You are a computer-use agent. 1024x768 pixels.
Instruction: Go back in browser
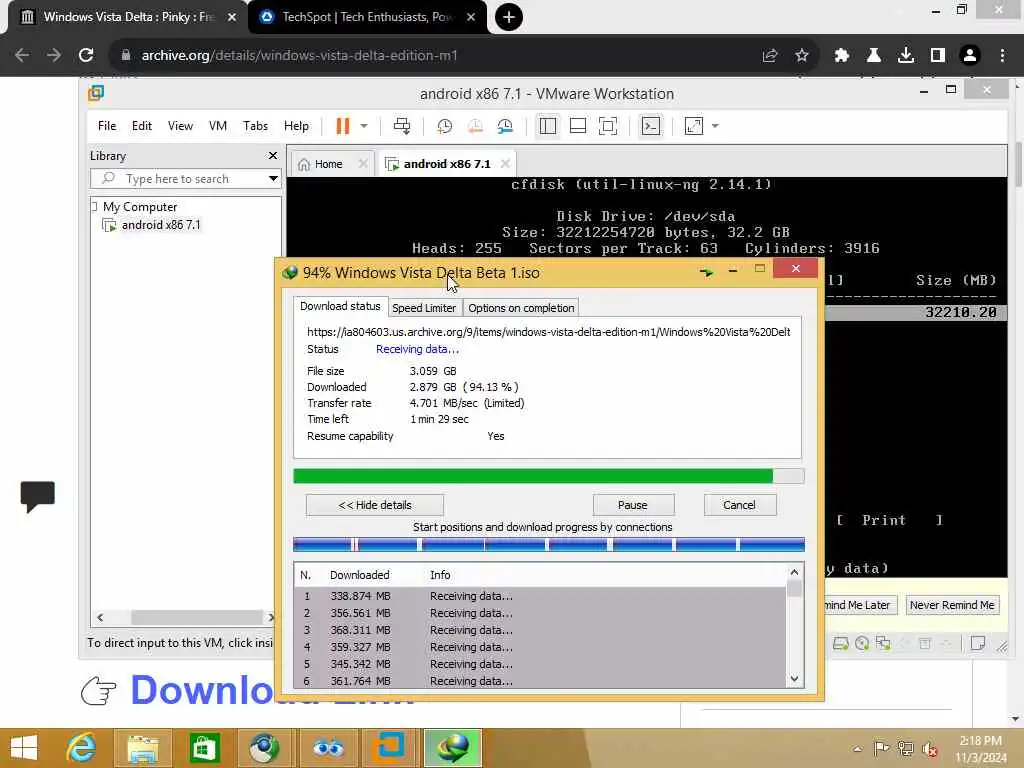(x=22, y=55)
